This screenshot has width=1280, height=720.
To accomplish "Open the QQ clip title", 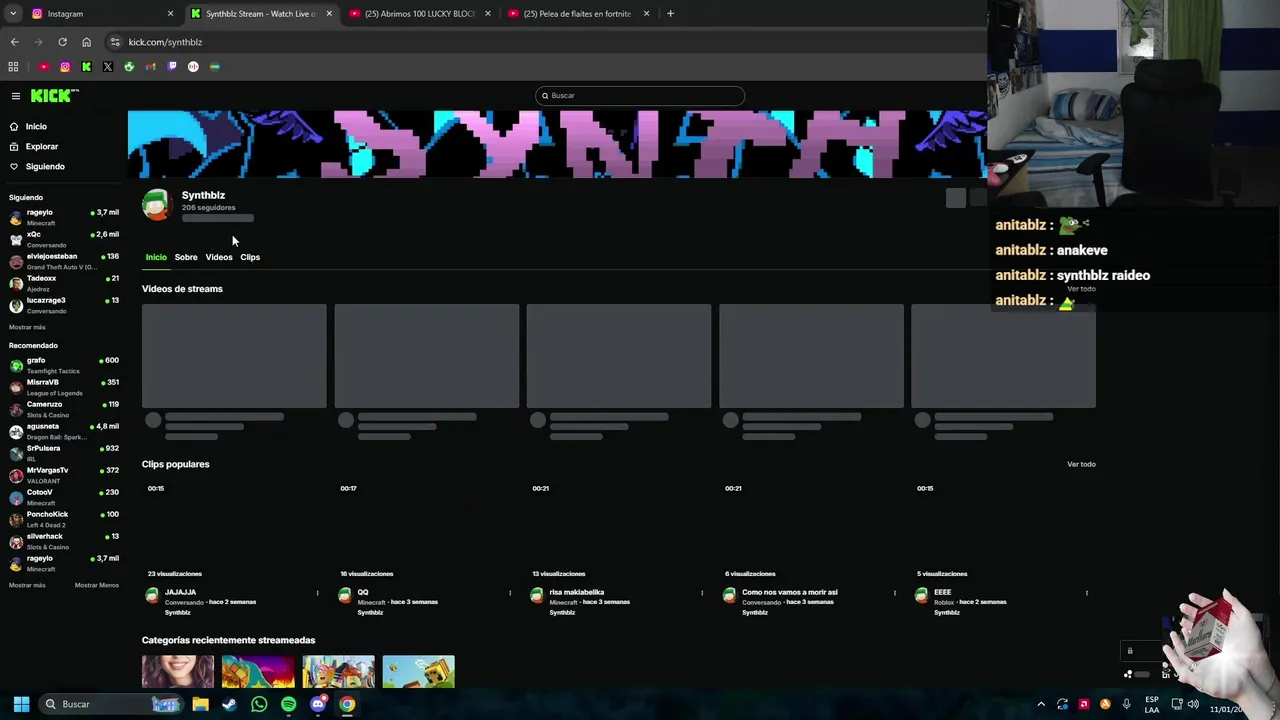I will 363,592.
